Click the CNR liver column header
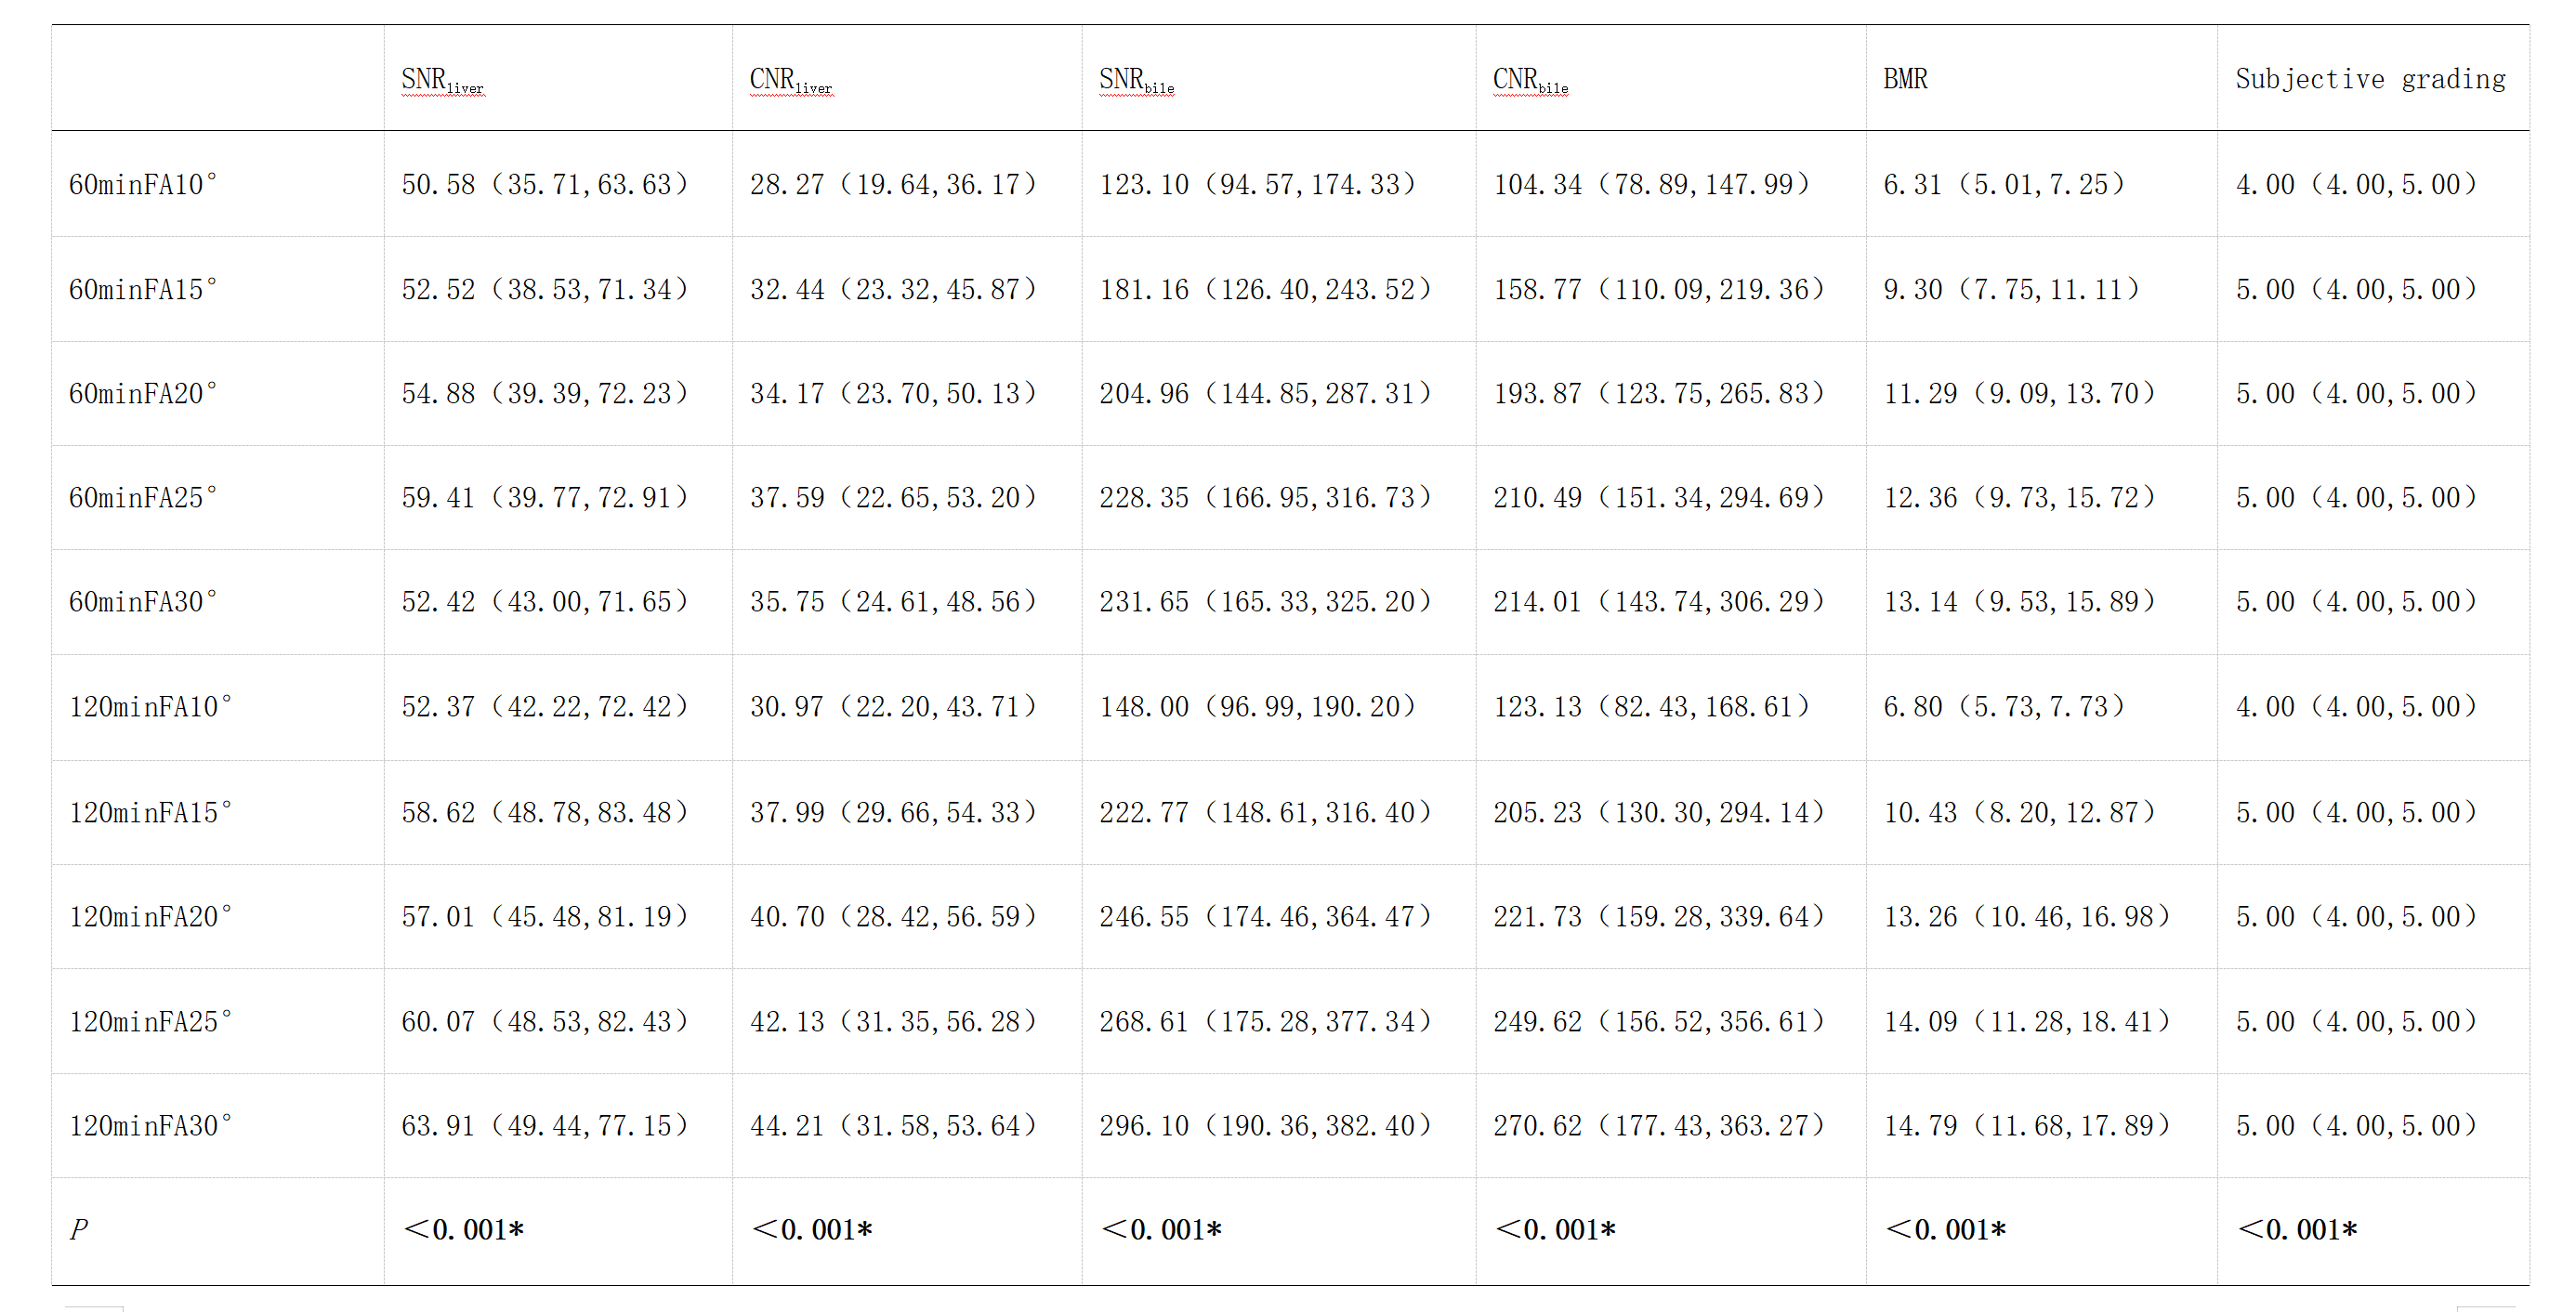Viewport: 2576px width, 1312px height. coord(790,80)
